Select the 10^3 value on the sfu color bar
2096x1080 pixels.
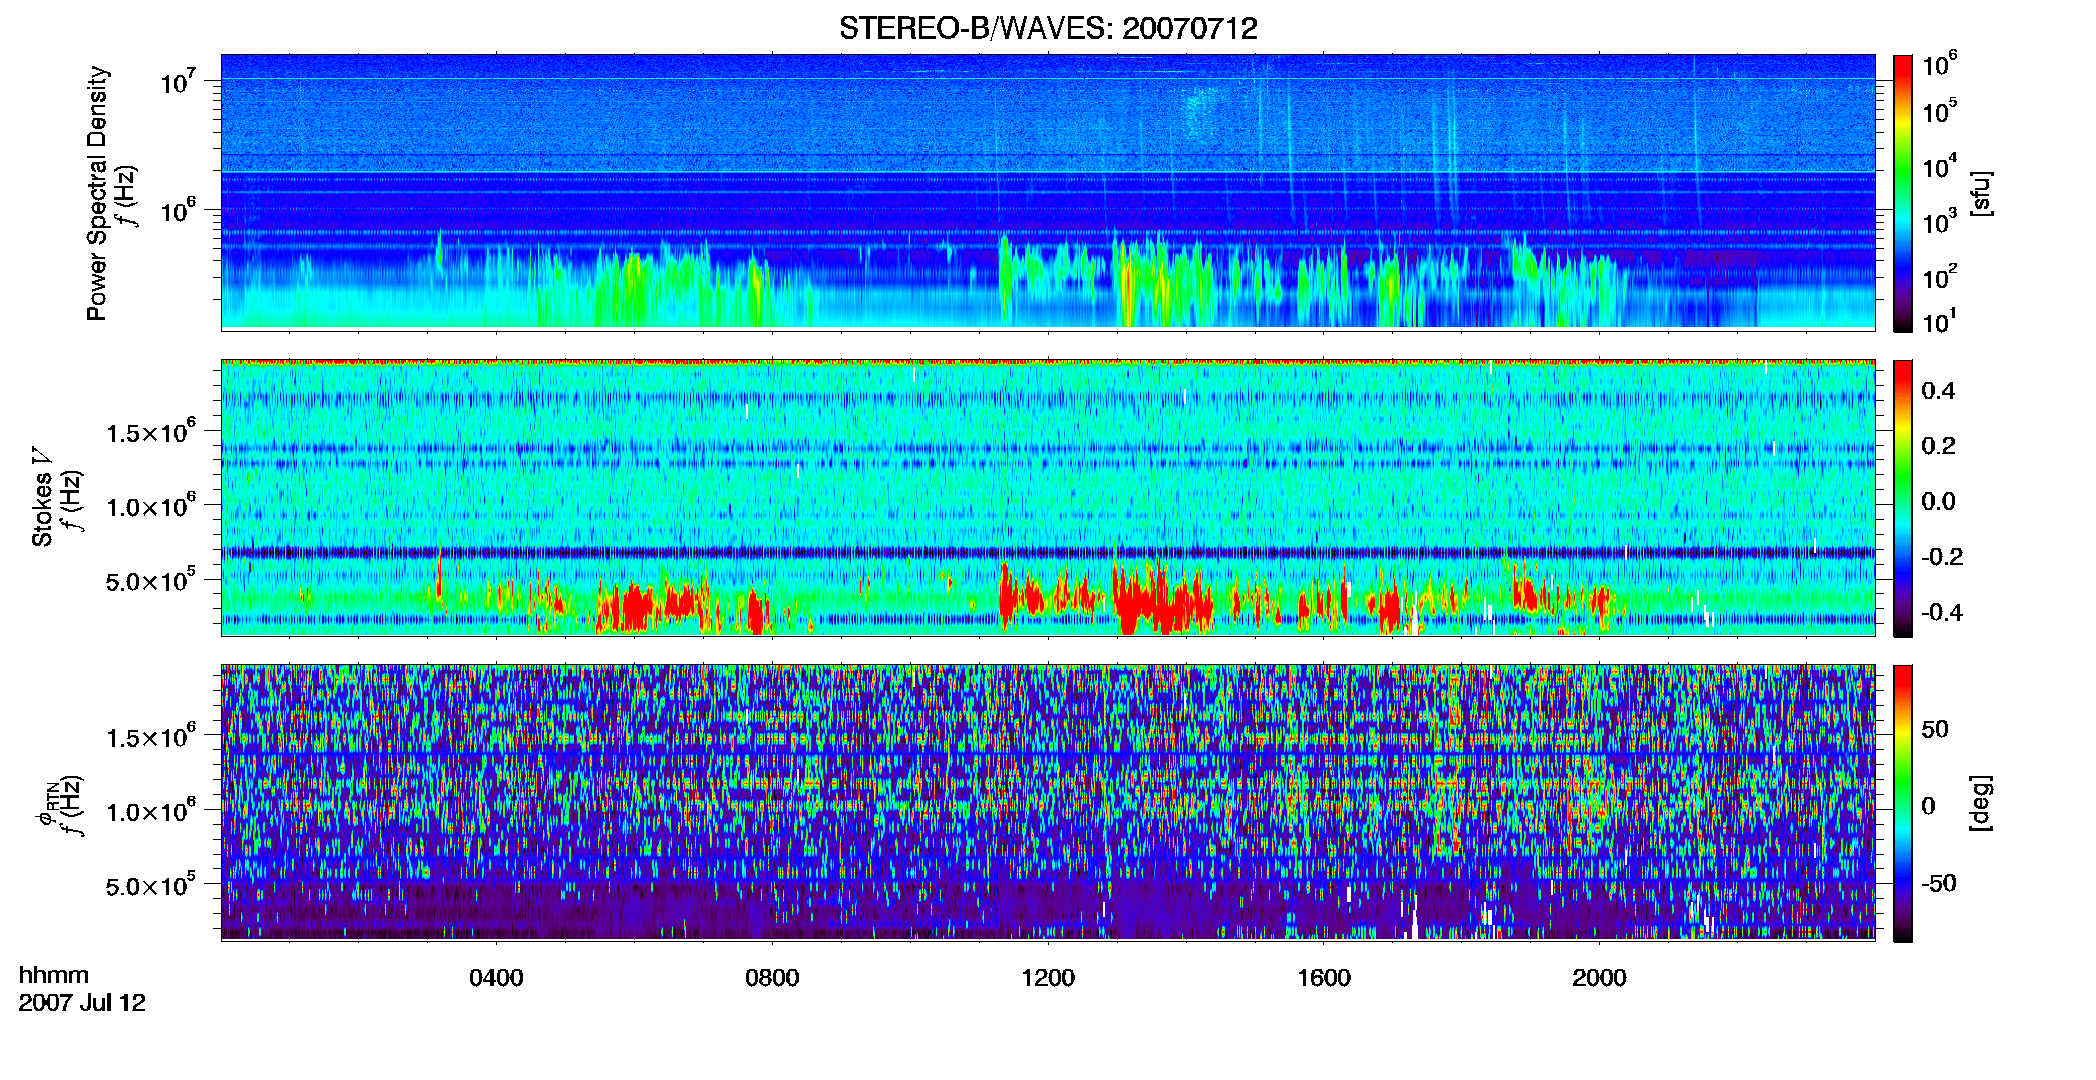1940,222
